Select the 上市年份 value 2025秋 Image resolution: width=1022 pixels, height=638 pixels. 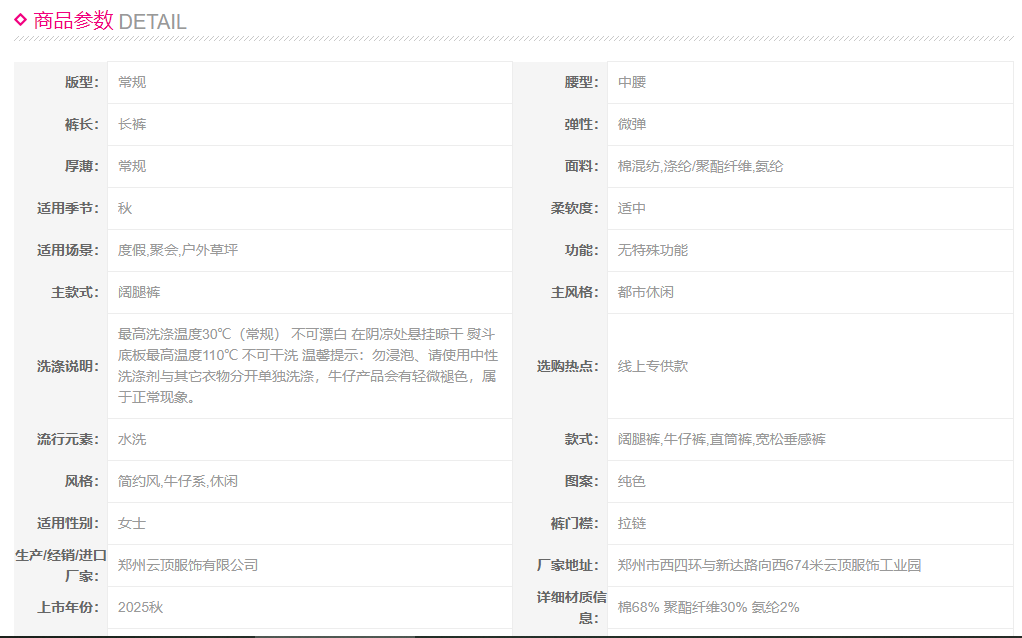tap(140, 607)
